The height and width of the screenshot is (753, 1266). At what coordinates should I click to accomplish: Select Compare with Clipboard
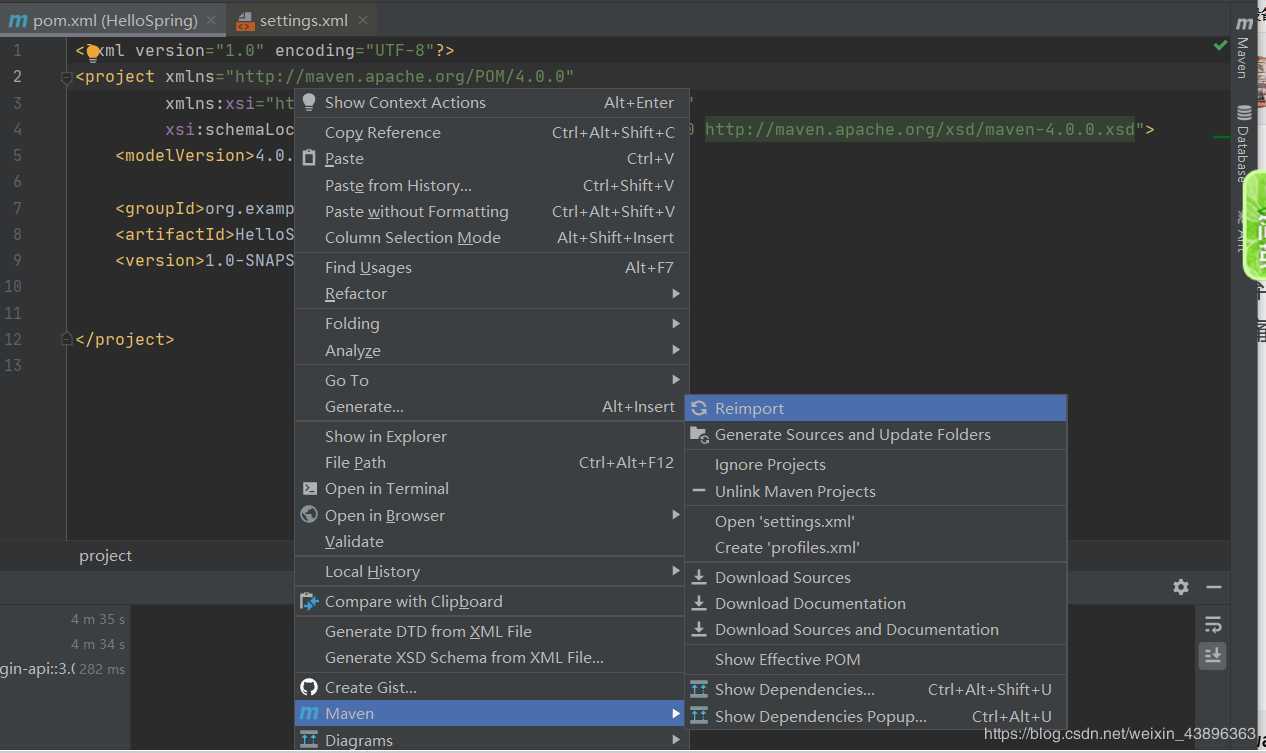pyautogui.click(x=489, y=601)
